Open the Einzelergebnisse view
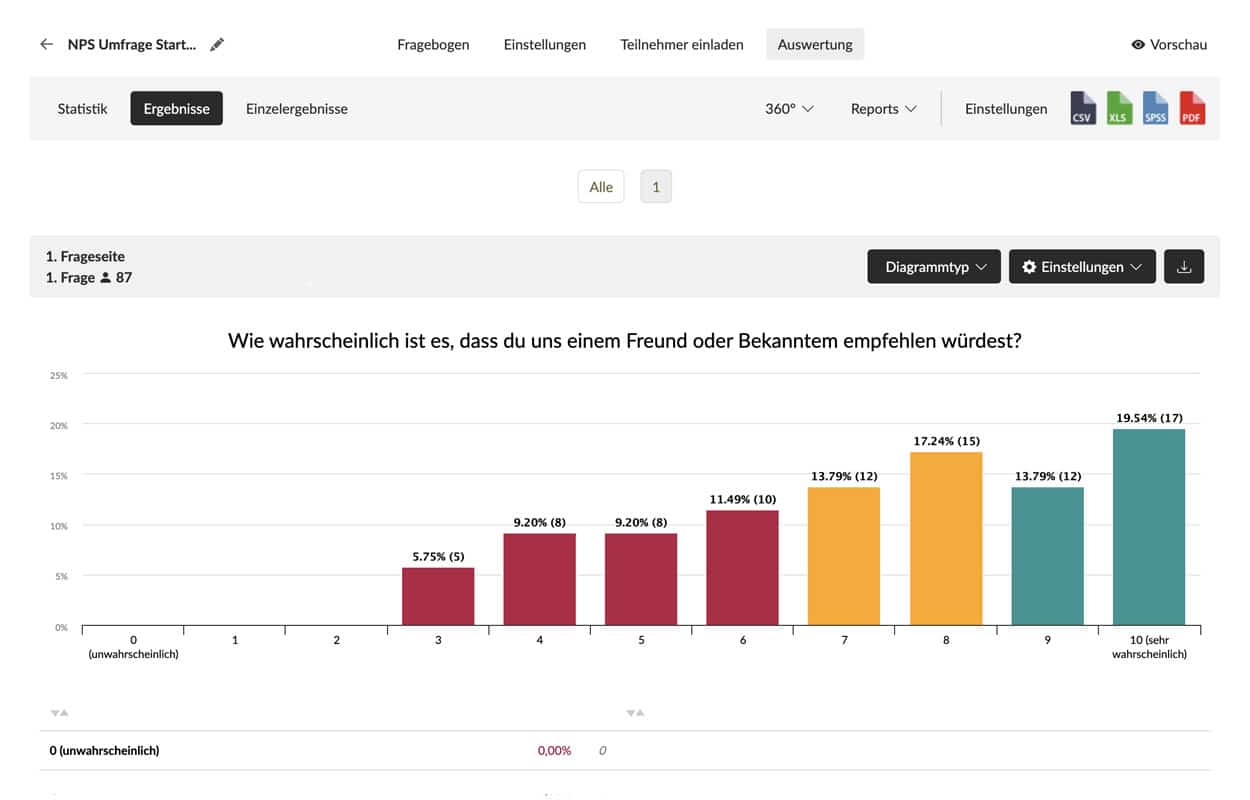This screenshot has width=1250, height=800. [x=297, y=109]
